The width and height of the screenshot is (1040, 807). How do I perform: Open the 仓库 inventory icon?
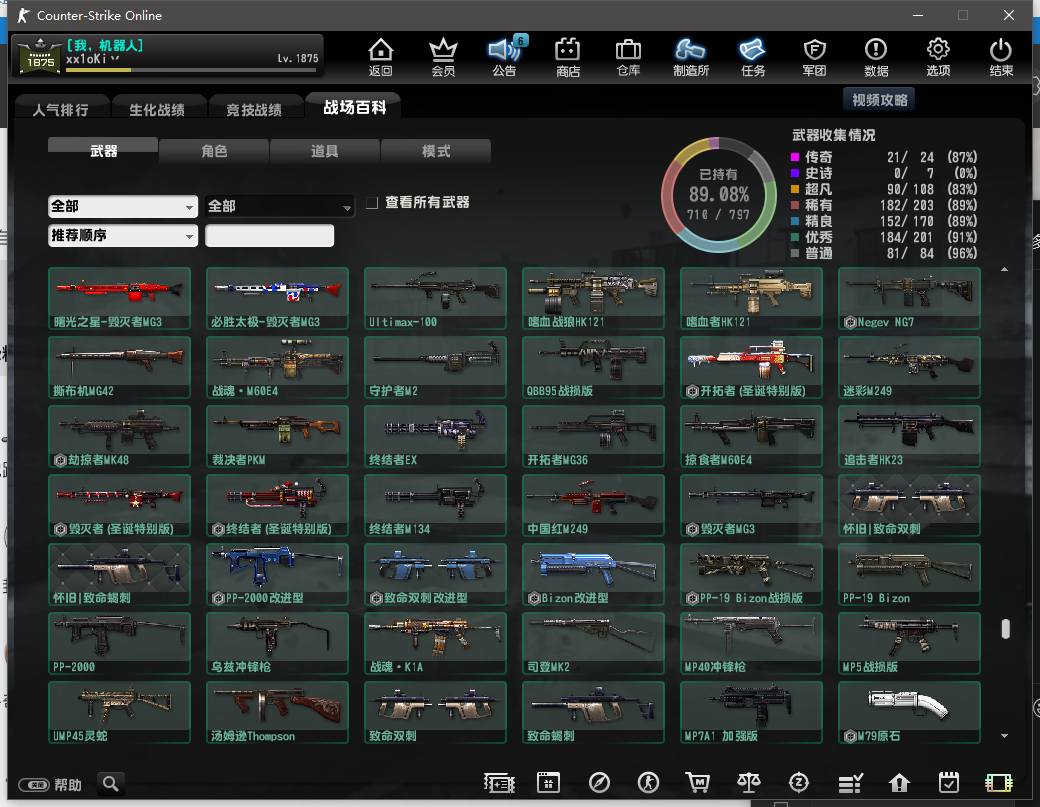coord(628,56)
